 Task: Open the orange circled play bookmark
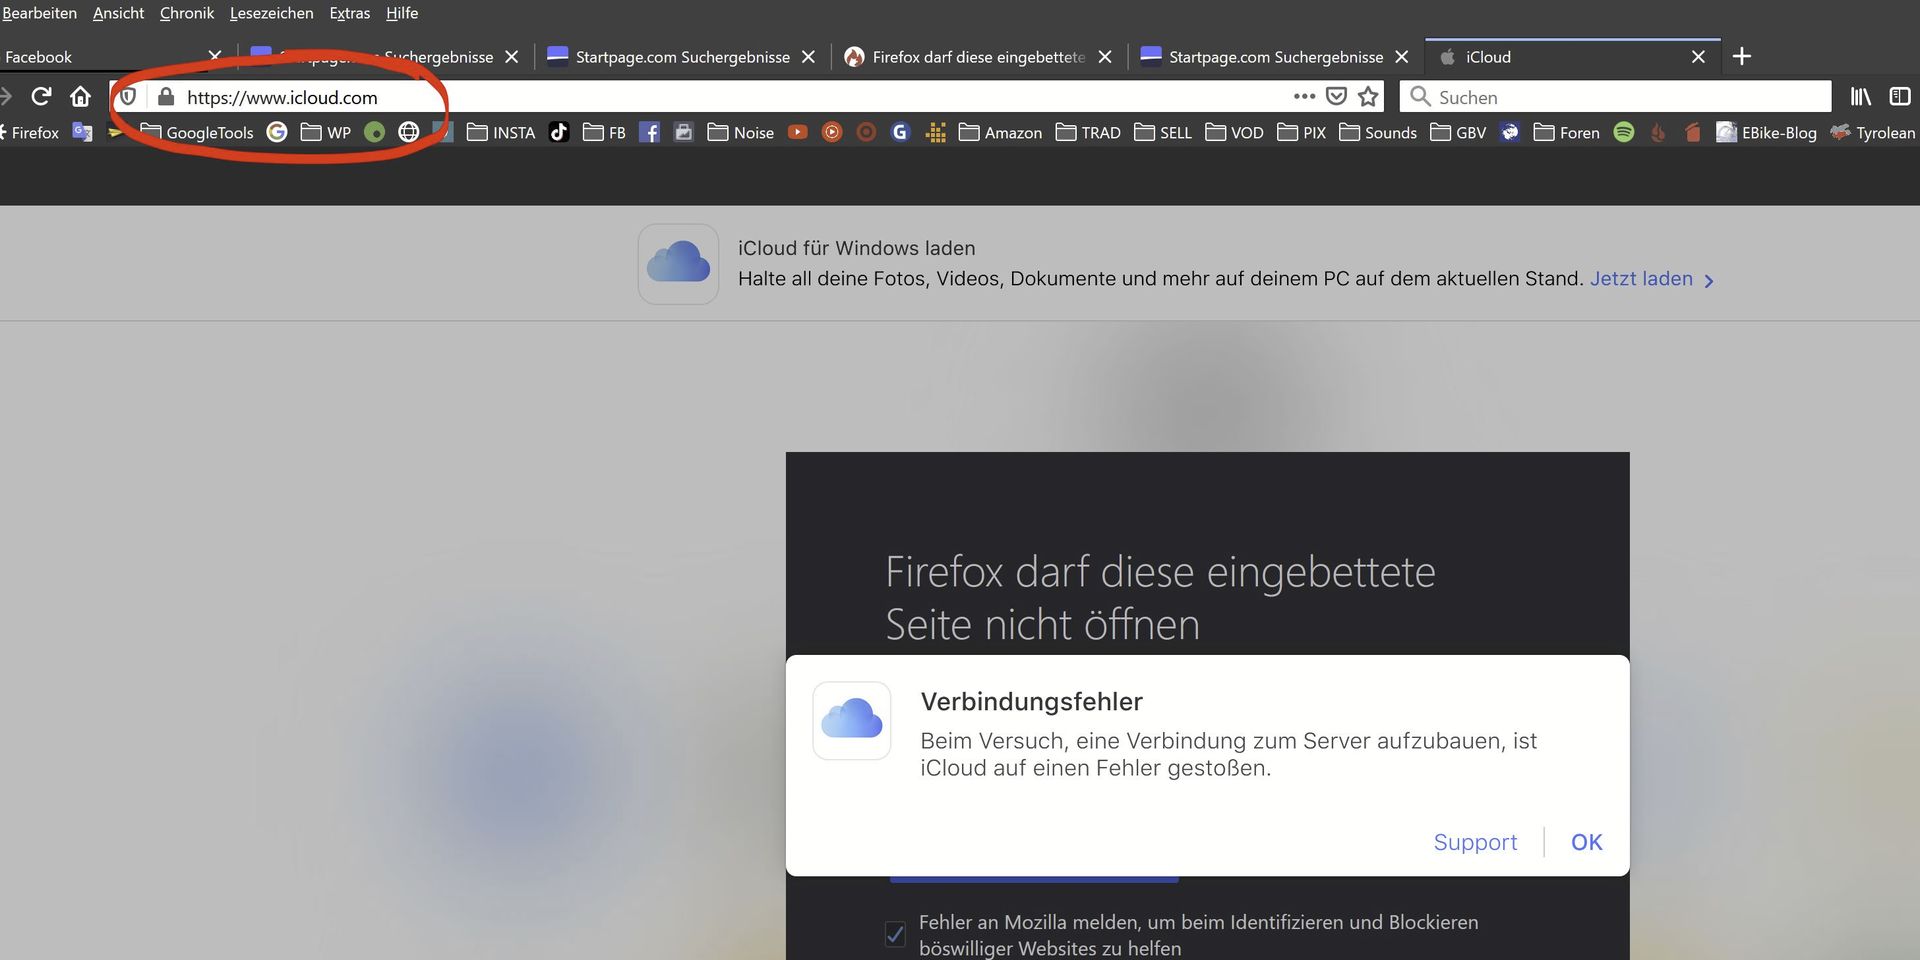click(832, 132)
